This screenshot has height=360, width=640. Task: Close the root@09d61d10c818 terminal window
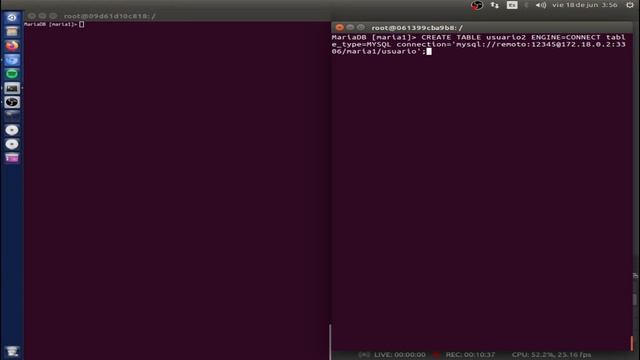[x=31, y=16]
